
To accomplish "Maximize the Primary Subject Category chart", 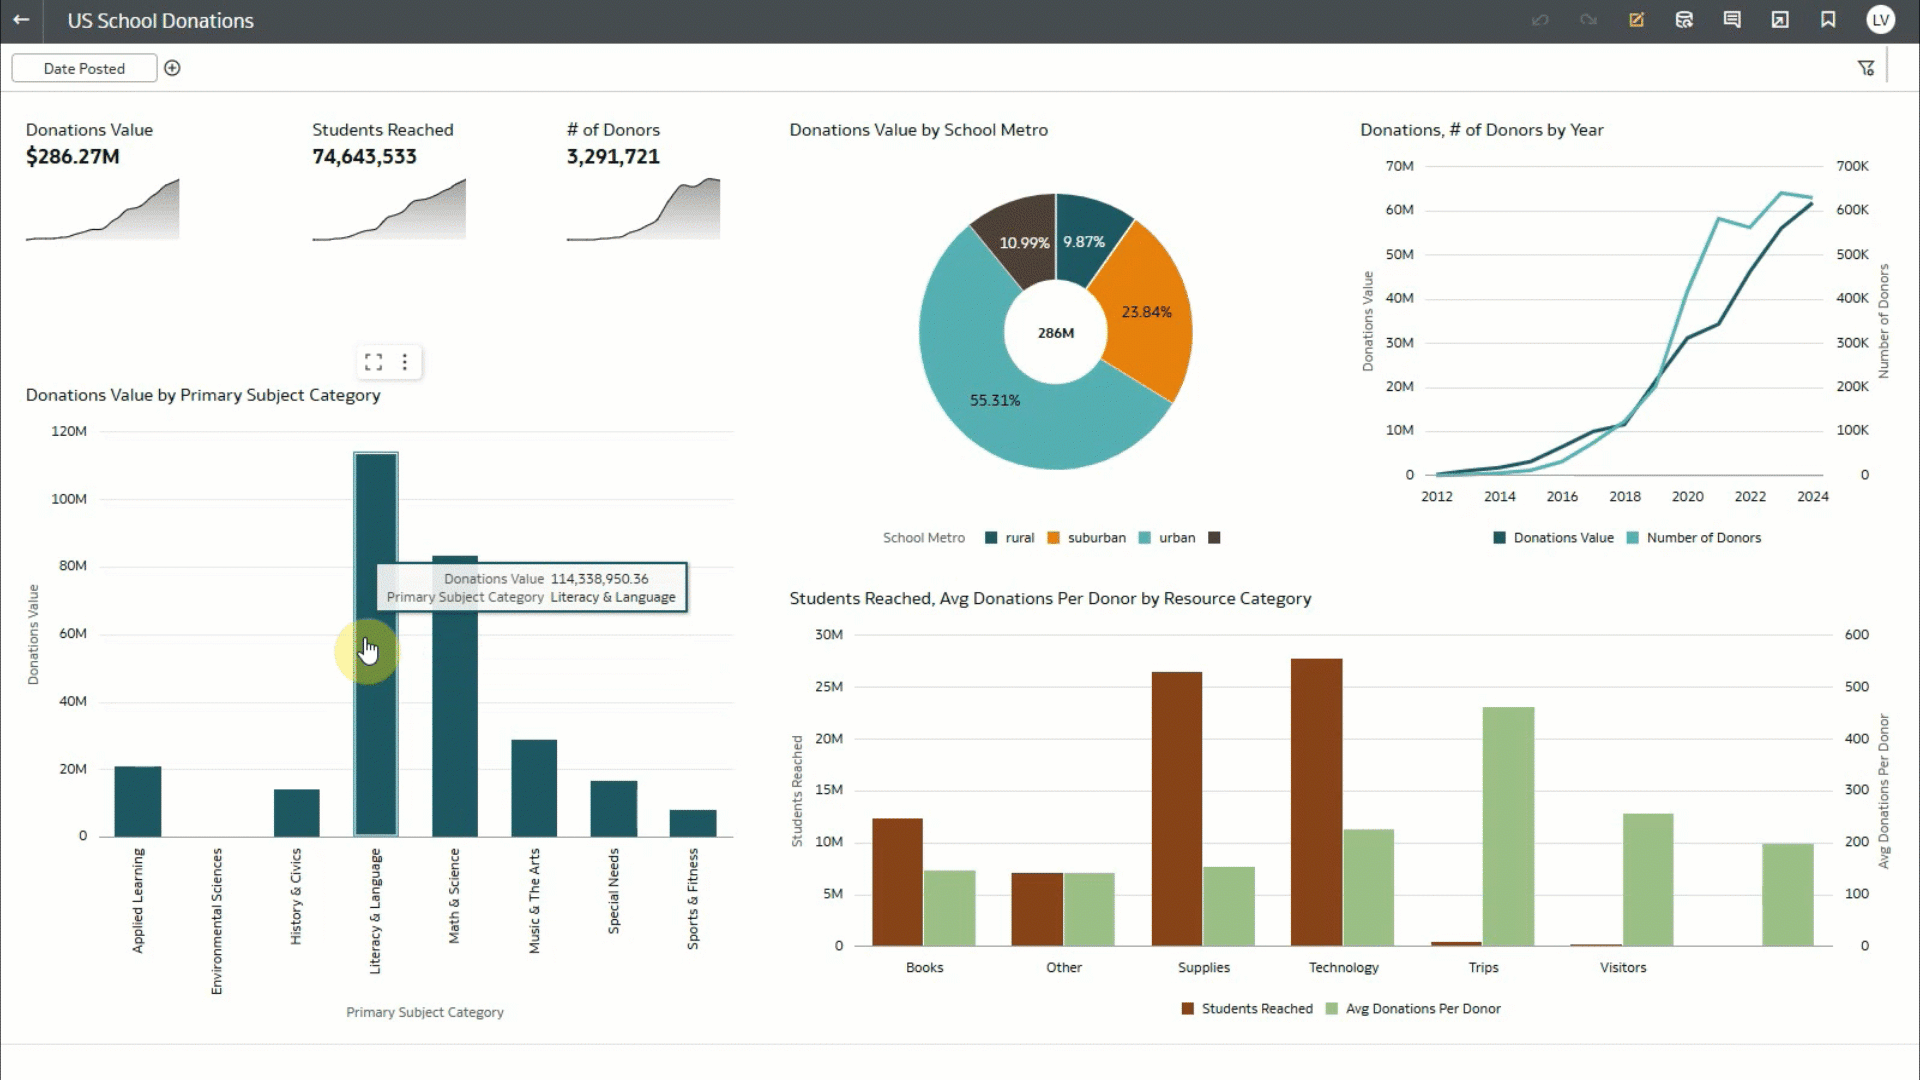I will pos(375,362).
